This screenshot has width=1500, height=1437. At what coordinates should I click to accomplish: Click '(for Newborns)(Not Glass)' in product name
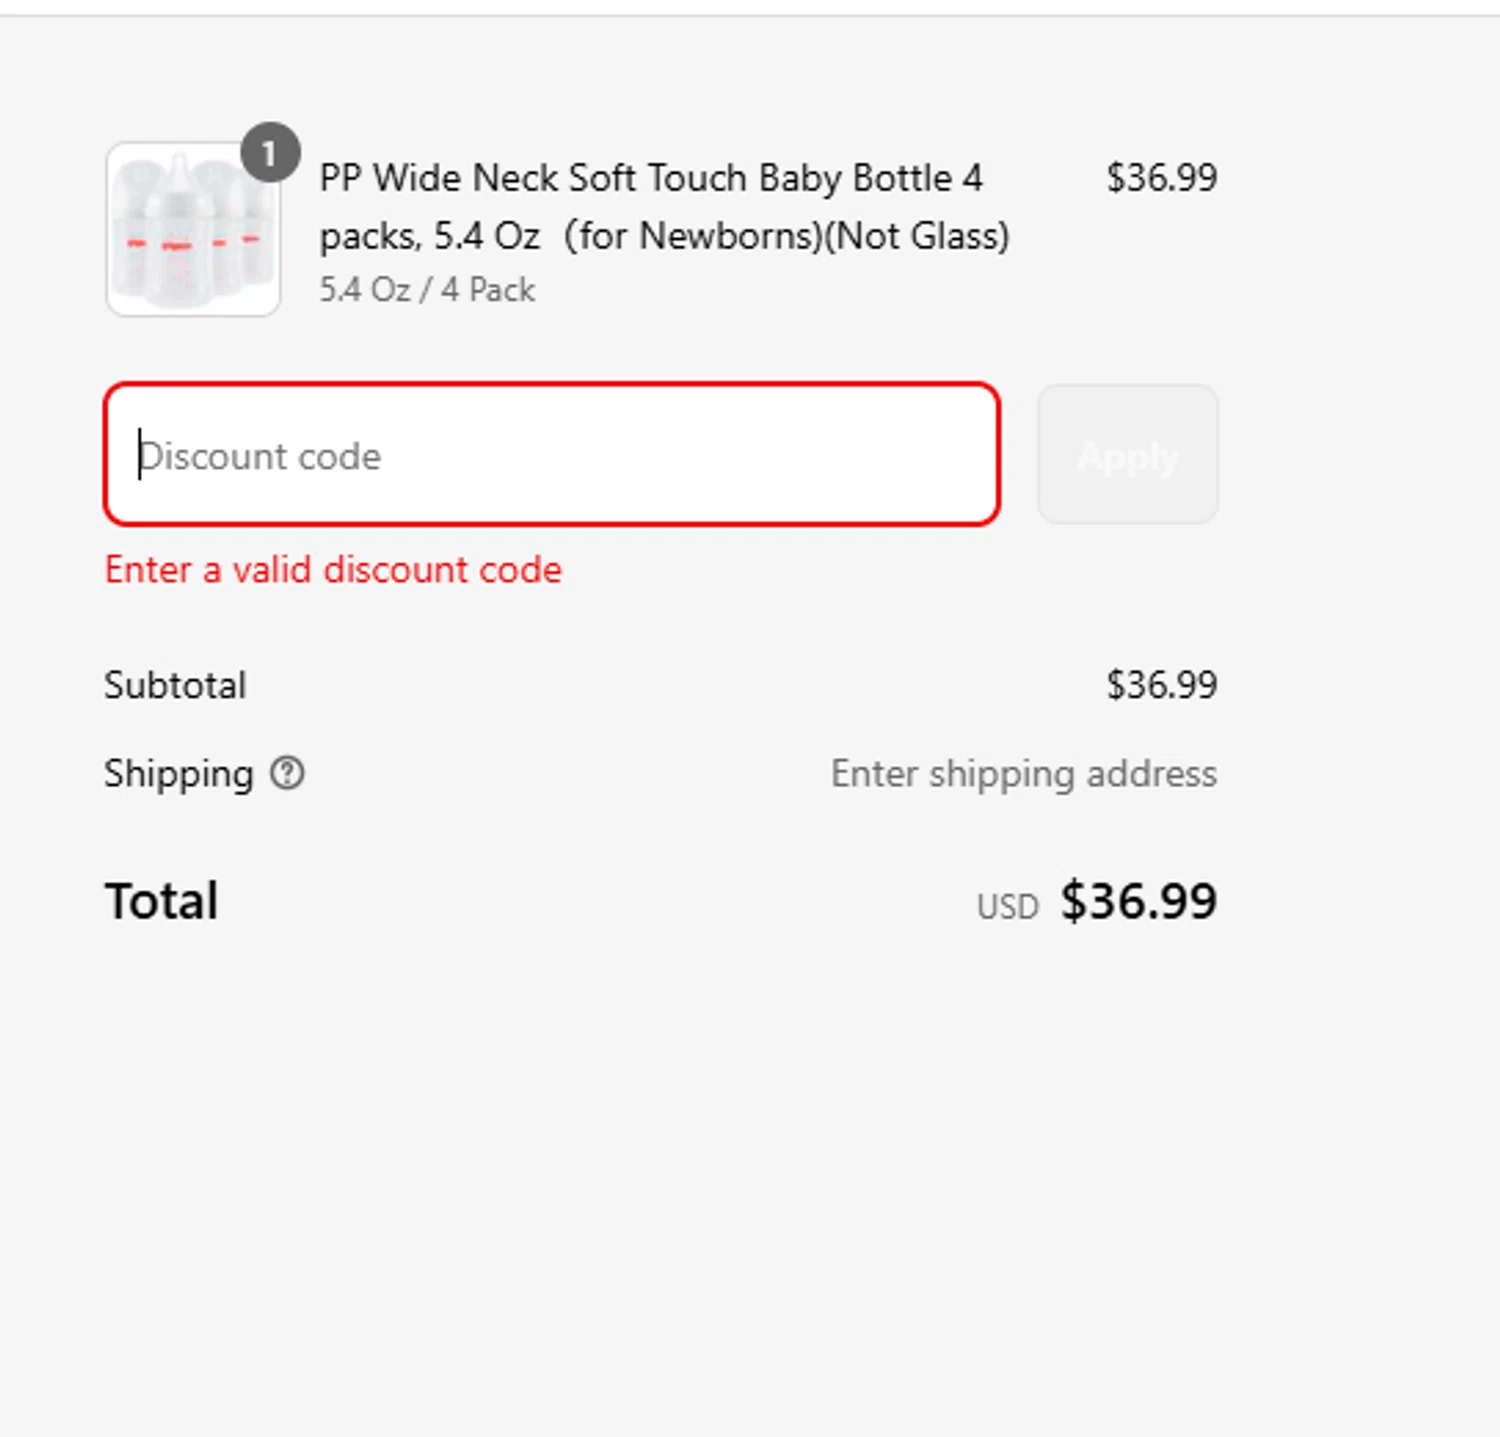(x=787, y=236)
